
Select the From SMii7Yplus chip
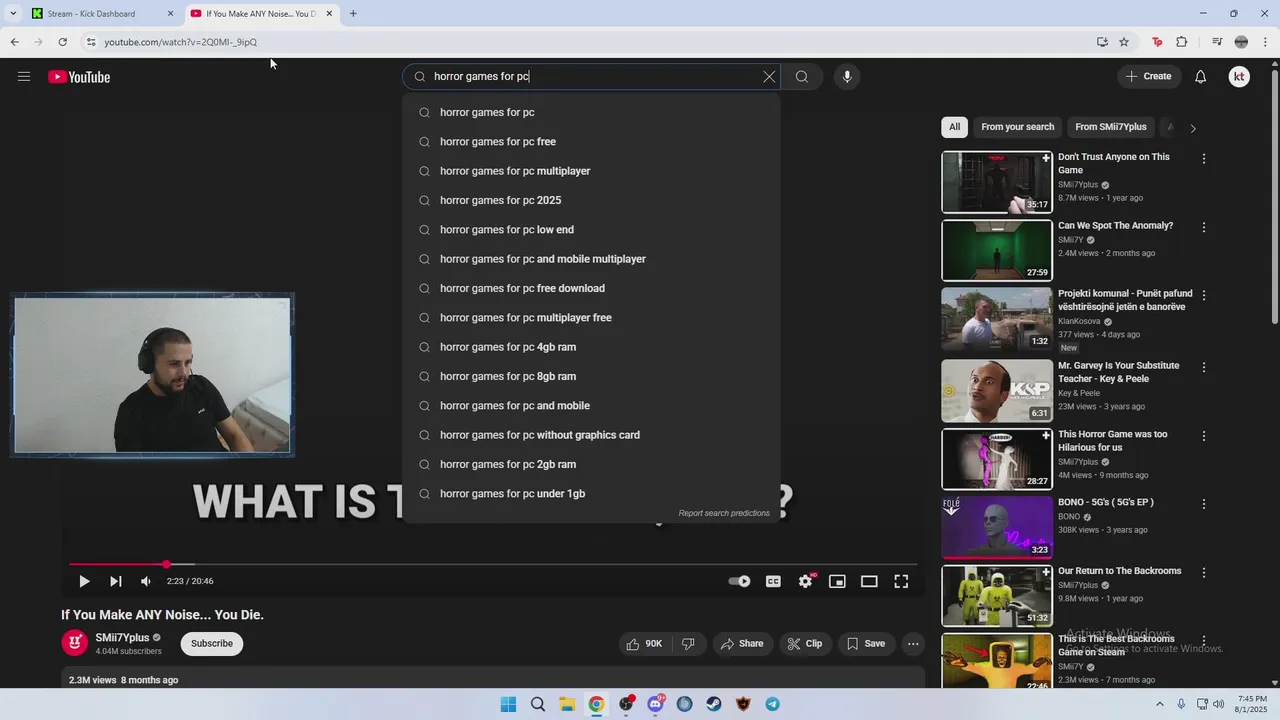(x=1110, y=127)
